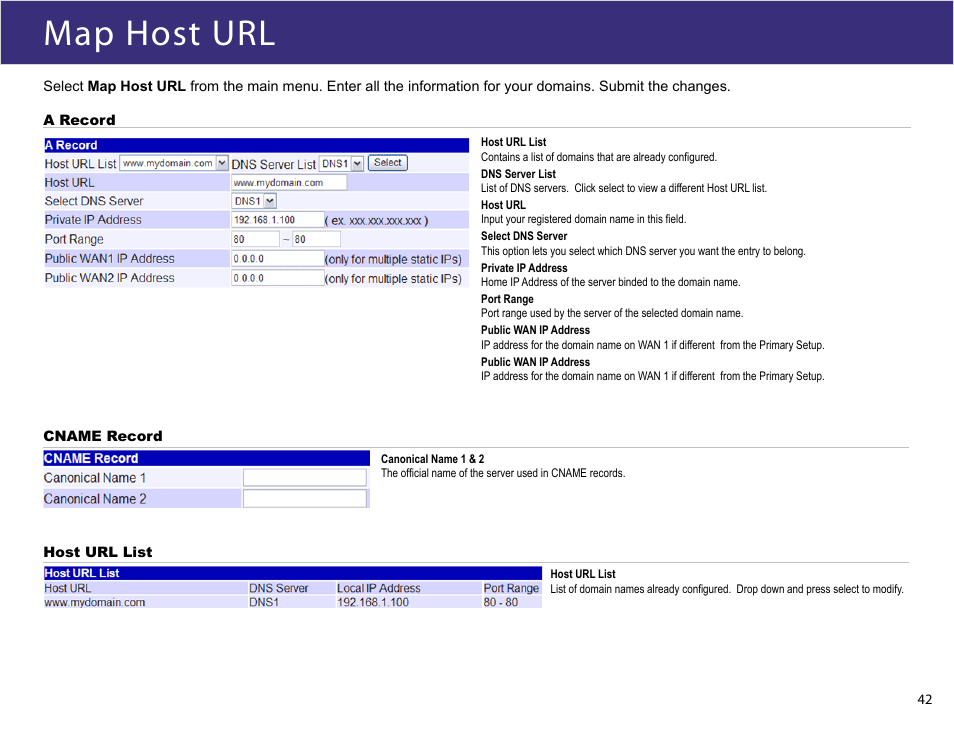Click the 192.168.1.100 cell in Host URL List table
This screenshot has width=954, height=738.
(x=373, y=602)
